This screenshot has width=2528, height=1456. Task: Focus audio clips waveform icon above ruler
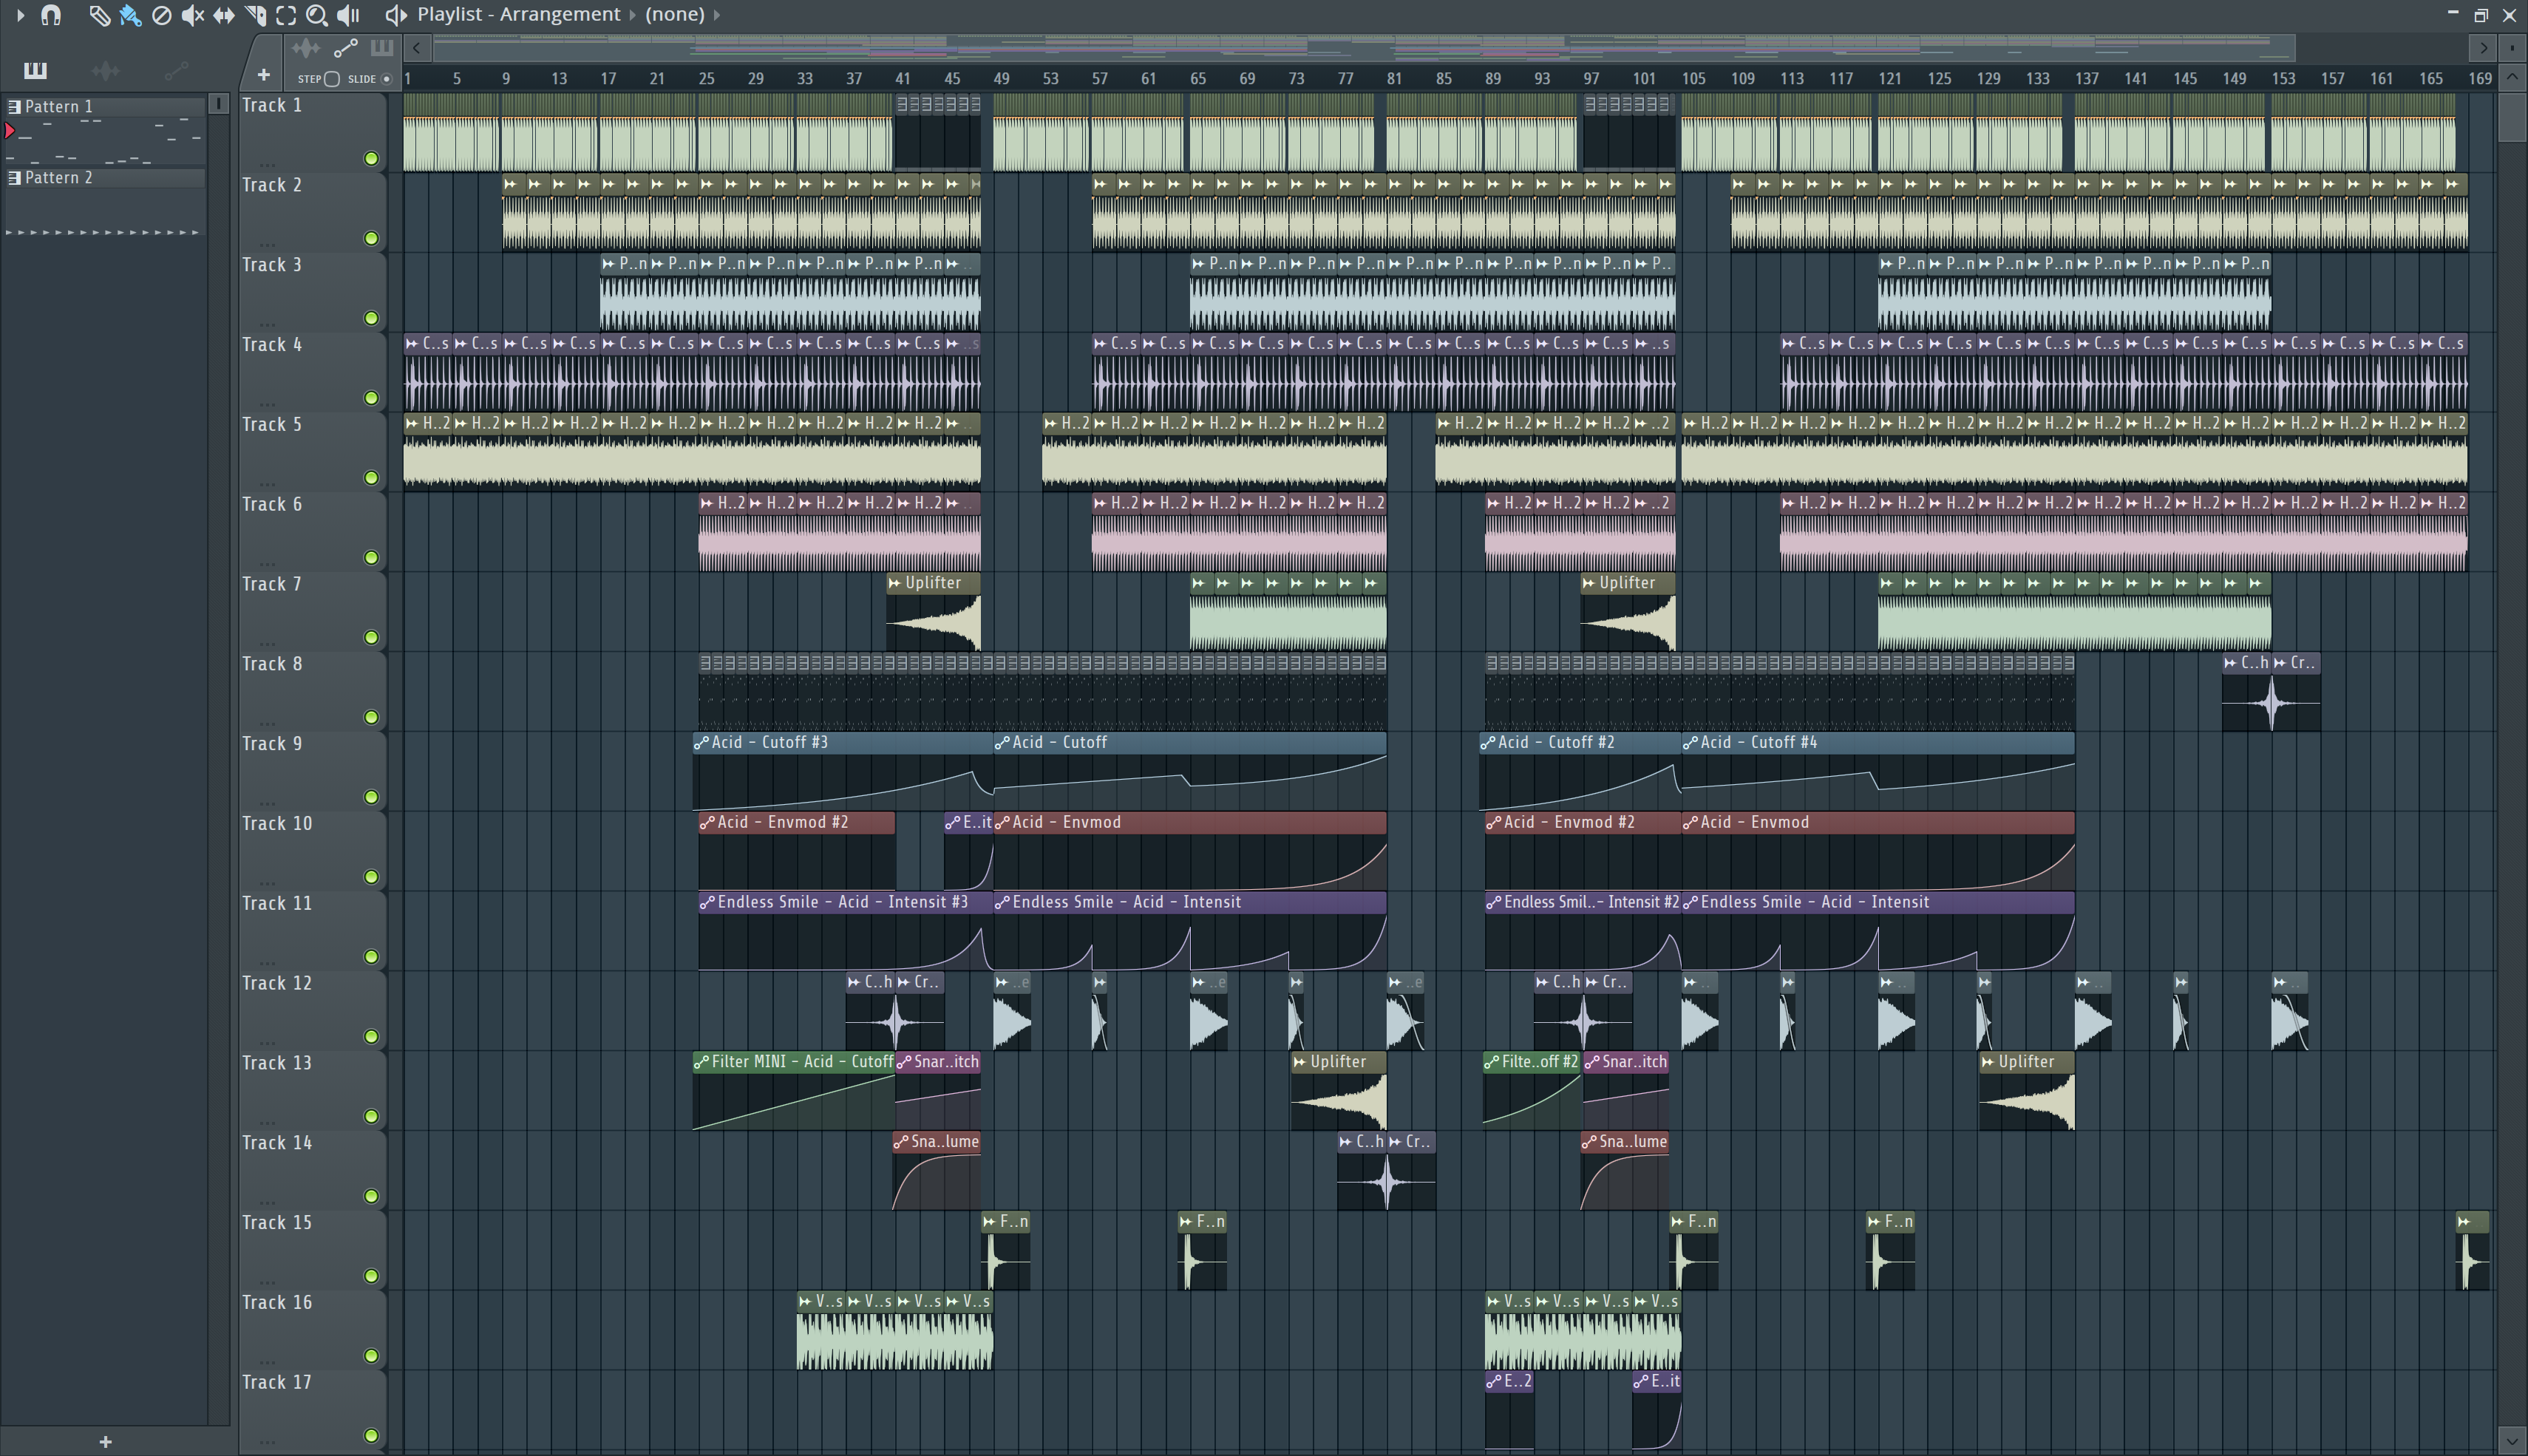coord(305,47)
